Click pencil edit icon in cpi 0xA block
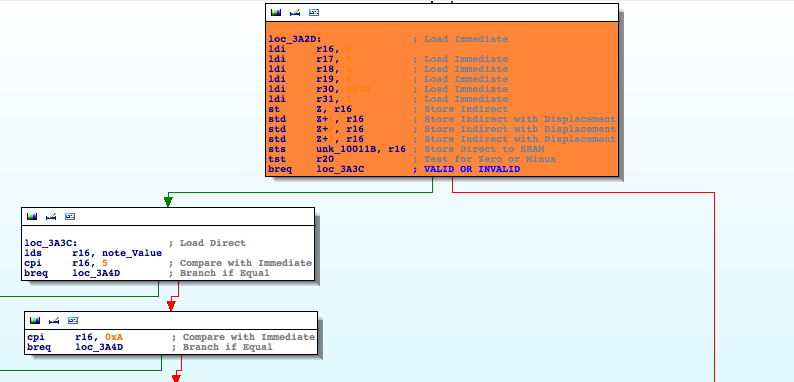This screenshot has height=382, width=794. [x=54, y=321]
